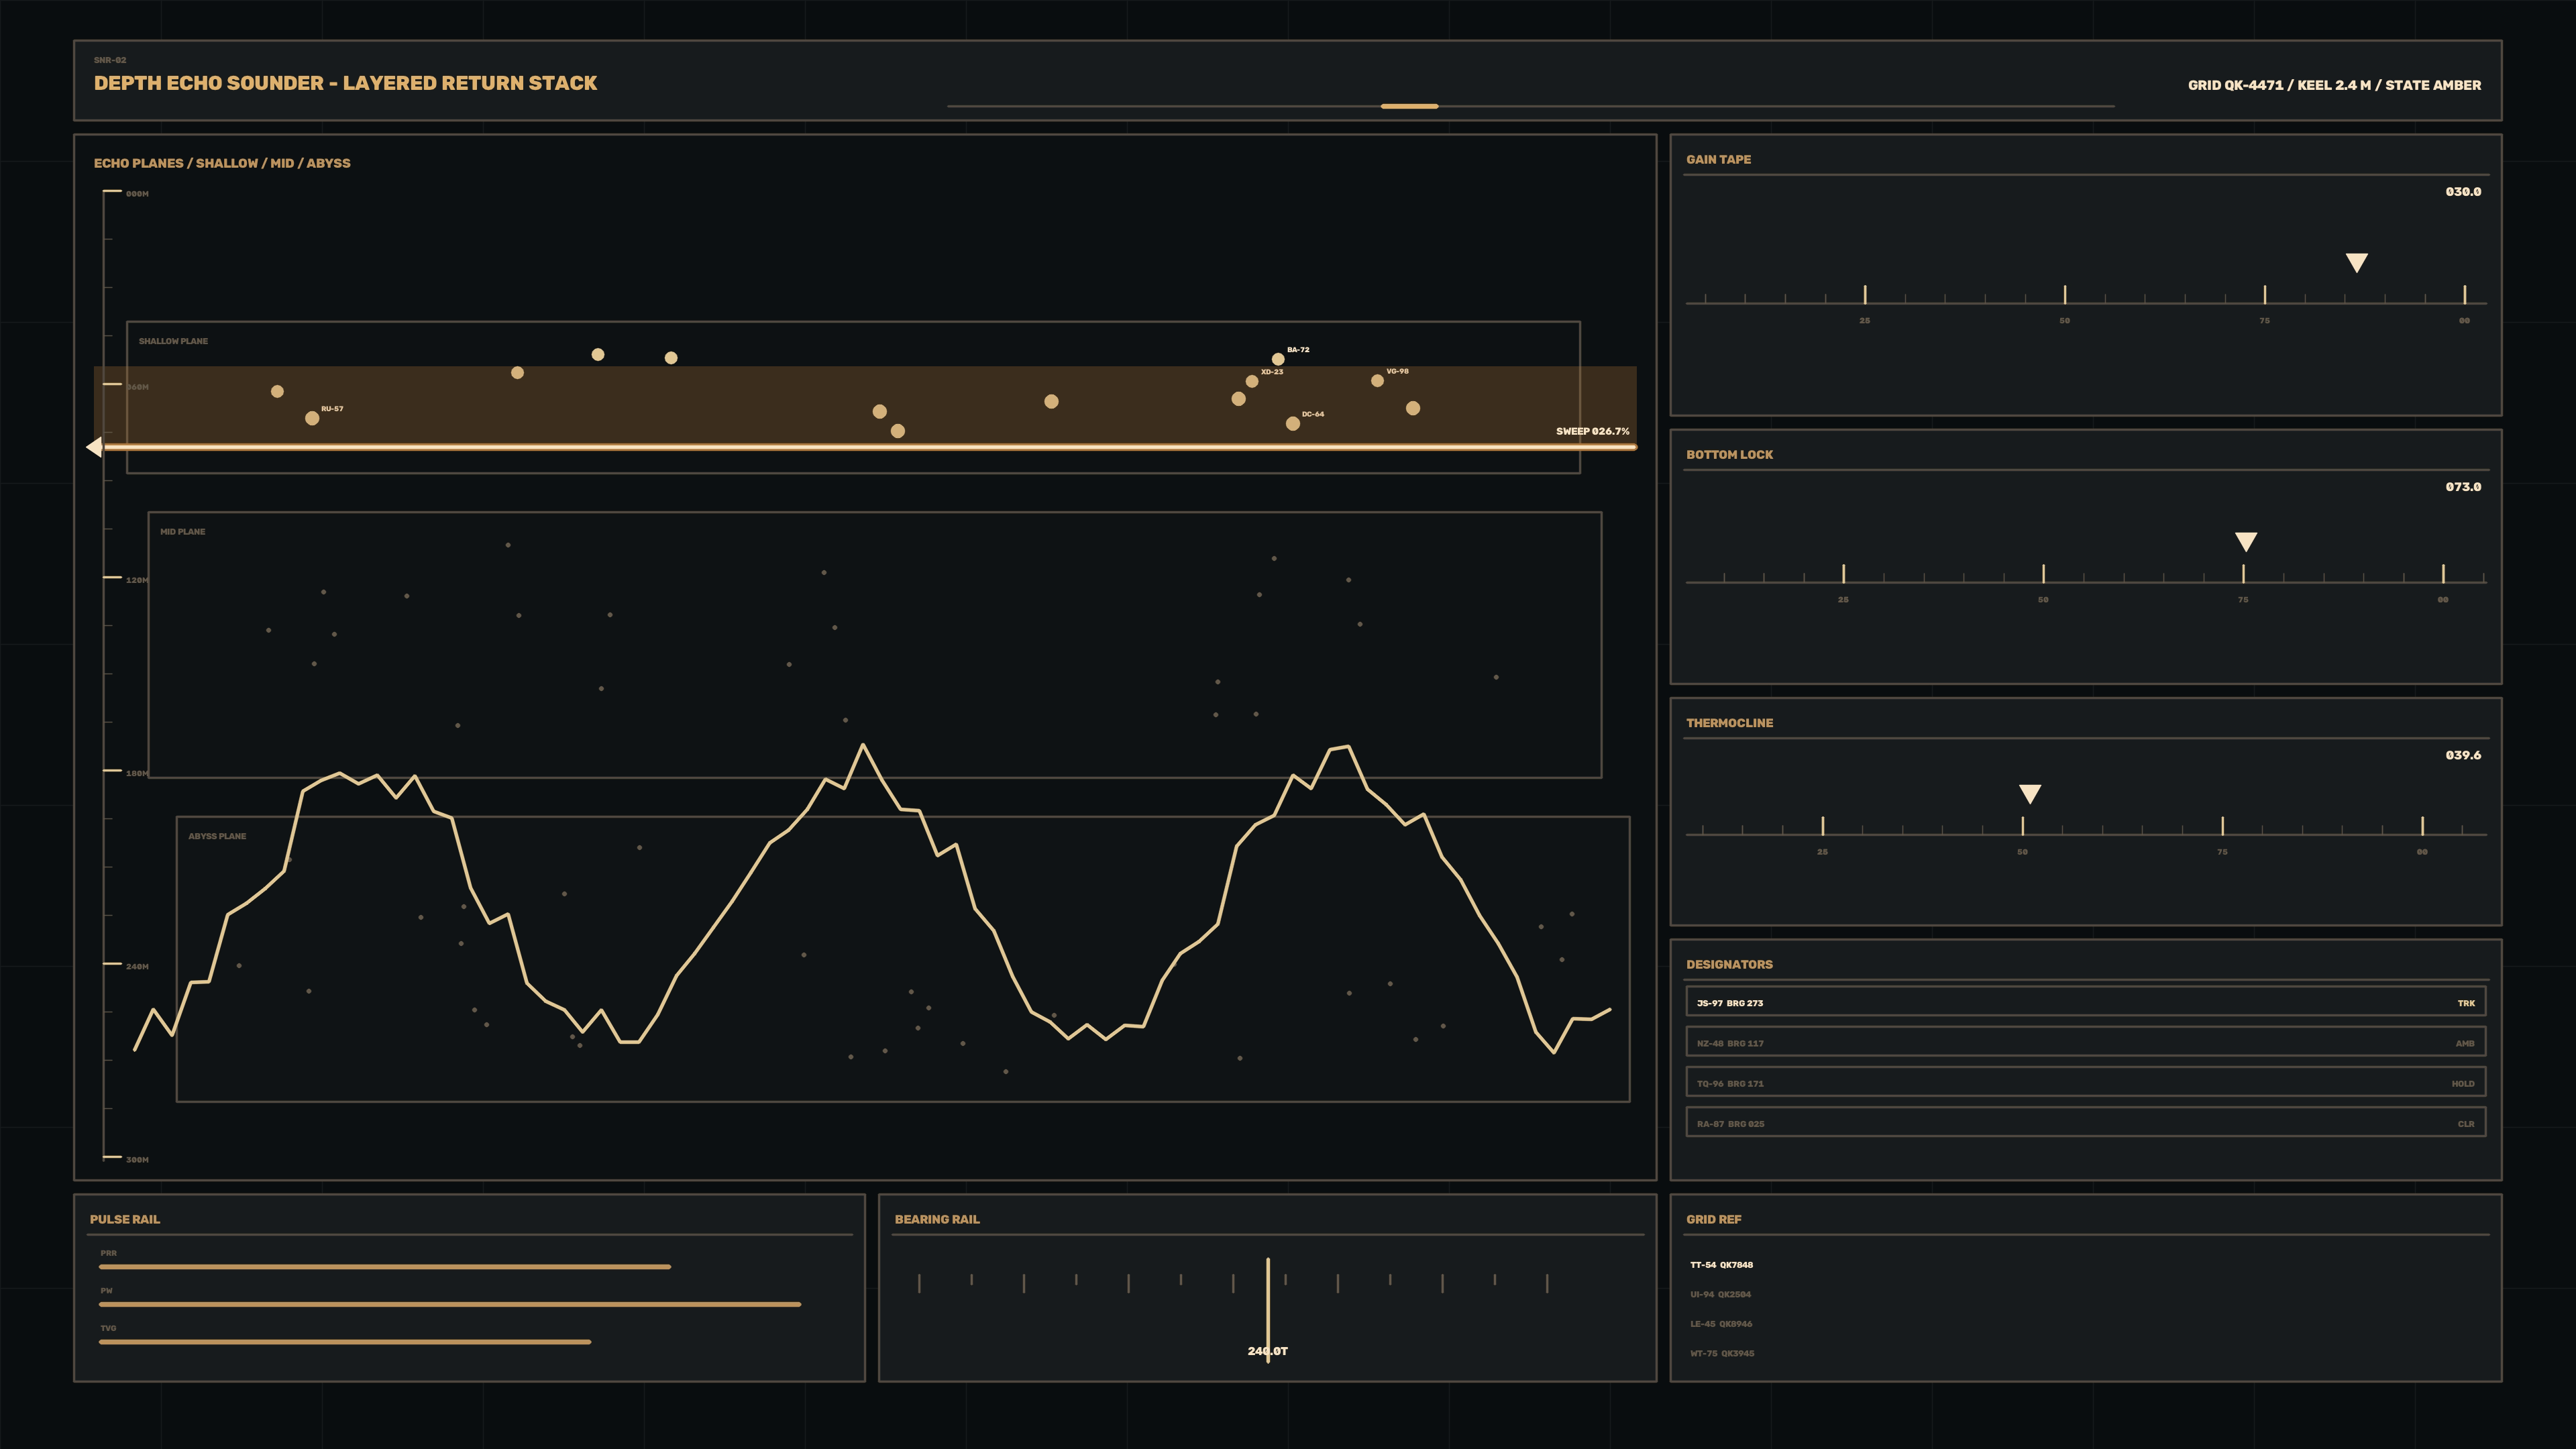Click the Depth Echo Sounder header title
2576x1449 pixels.
point(345,83)
